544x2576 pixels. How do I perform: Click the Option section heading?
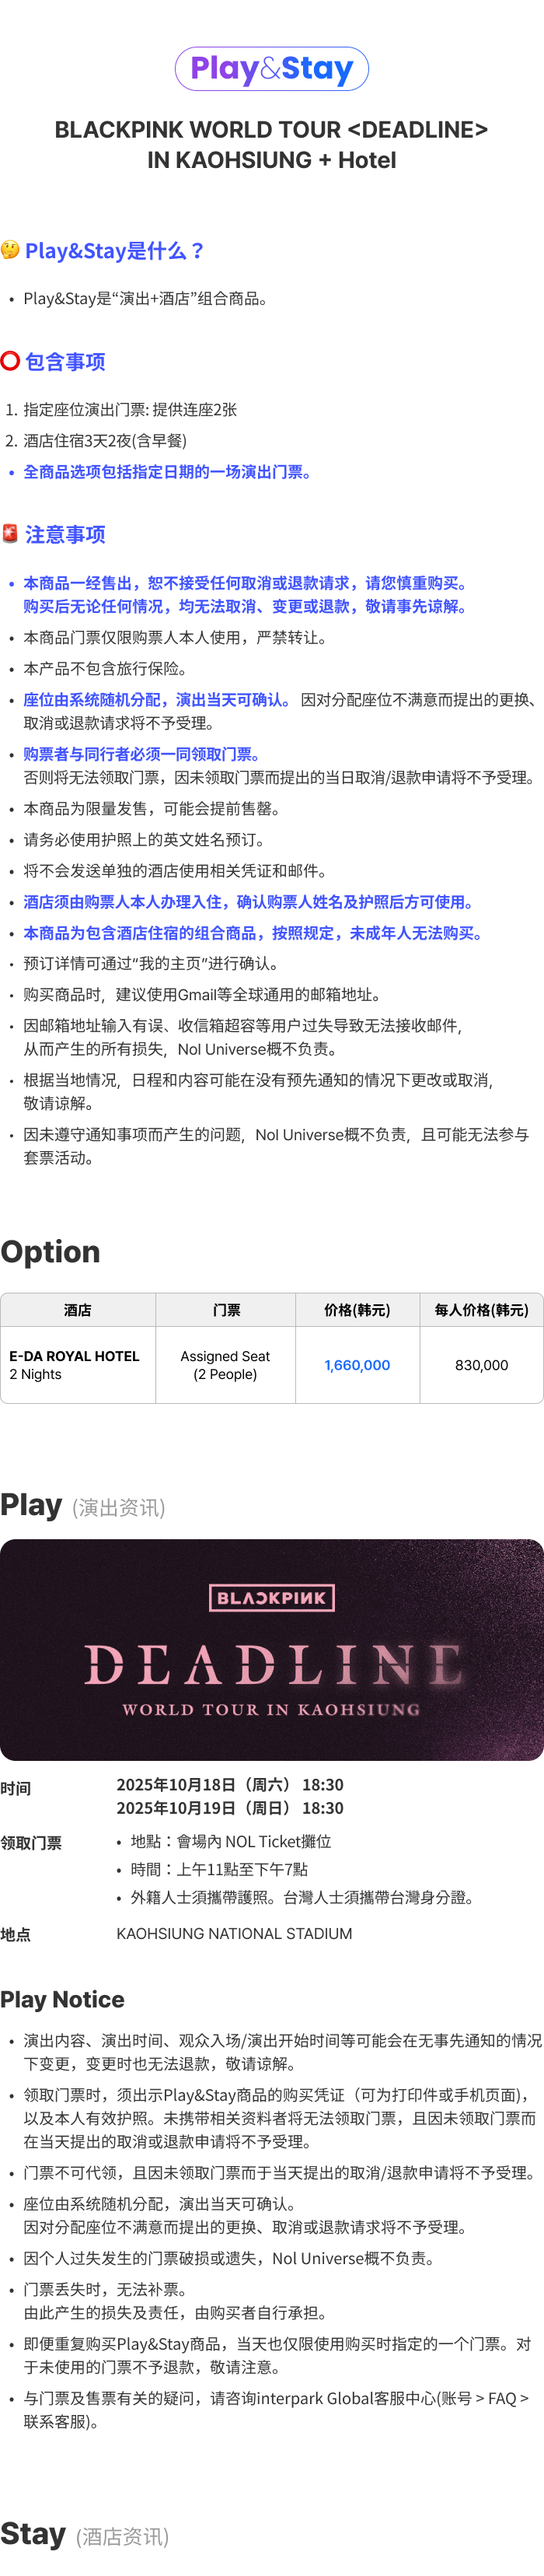[50, 1251]
